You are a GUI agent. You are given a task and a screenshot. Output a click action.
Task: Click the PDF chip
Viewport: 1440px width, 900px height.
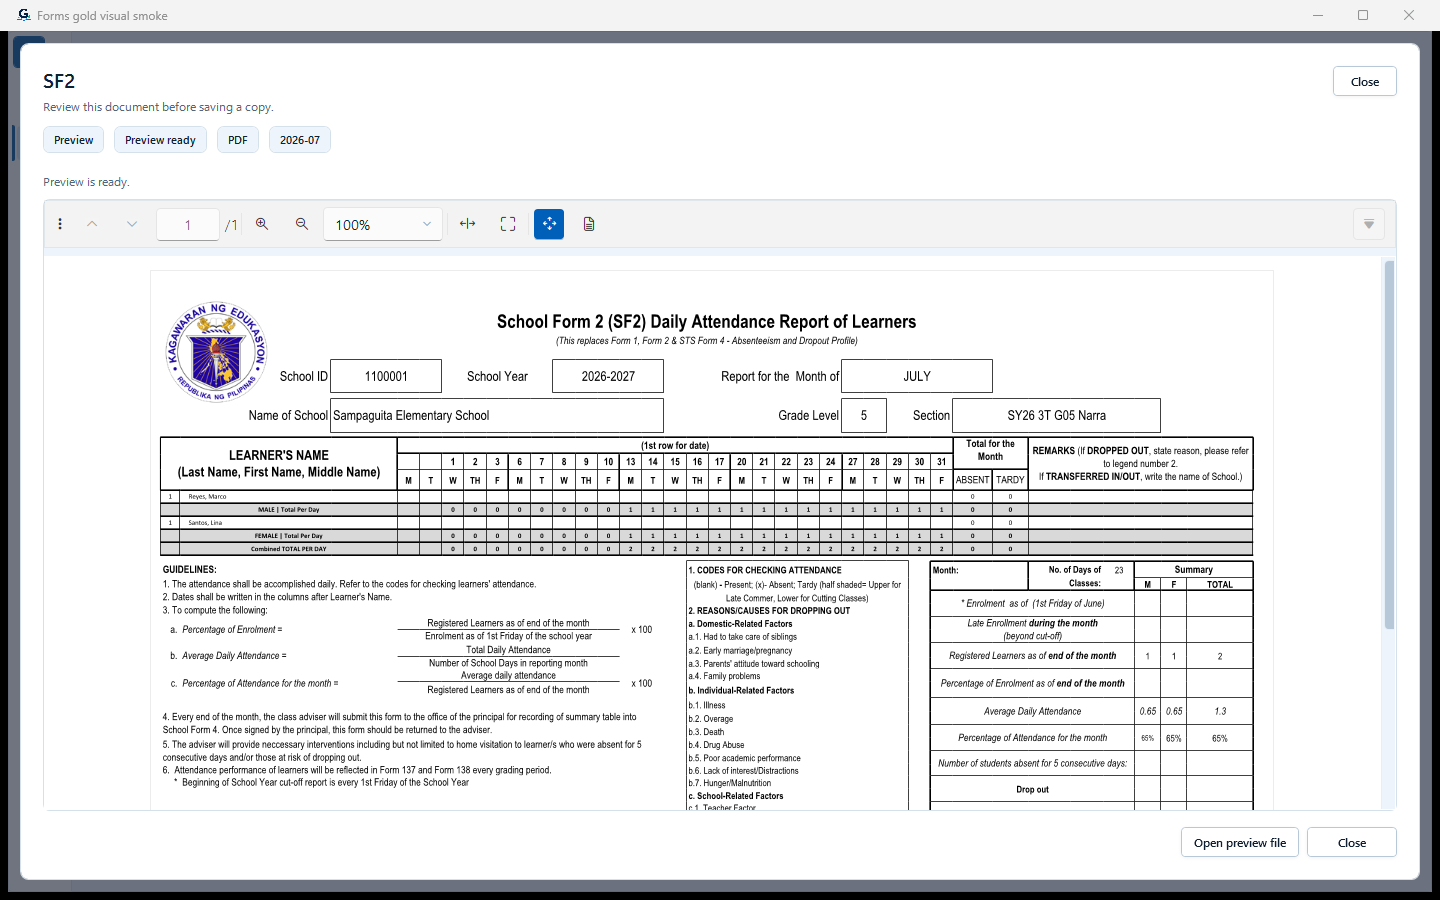(238, 140)
